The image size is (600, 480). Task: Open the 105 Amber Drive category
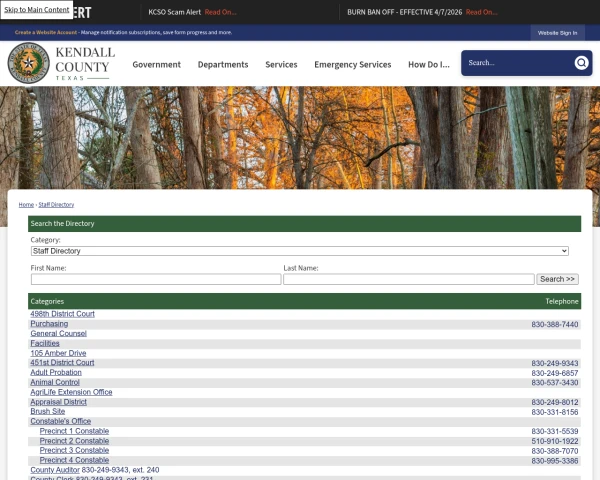click(x=59, y=353)
